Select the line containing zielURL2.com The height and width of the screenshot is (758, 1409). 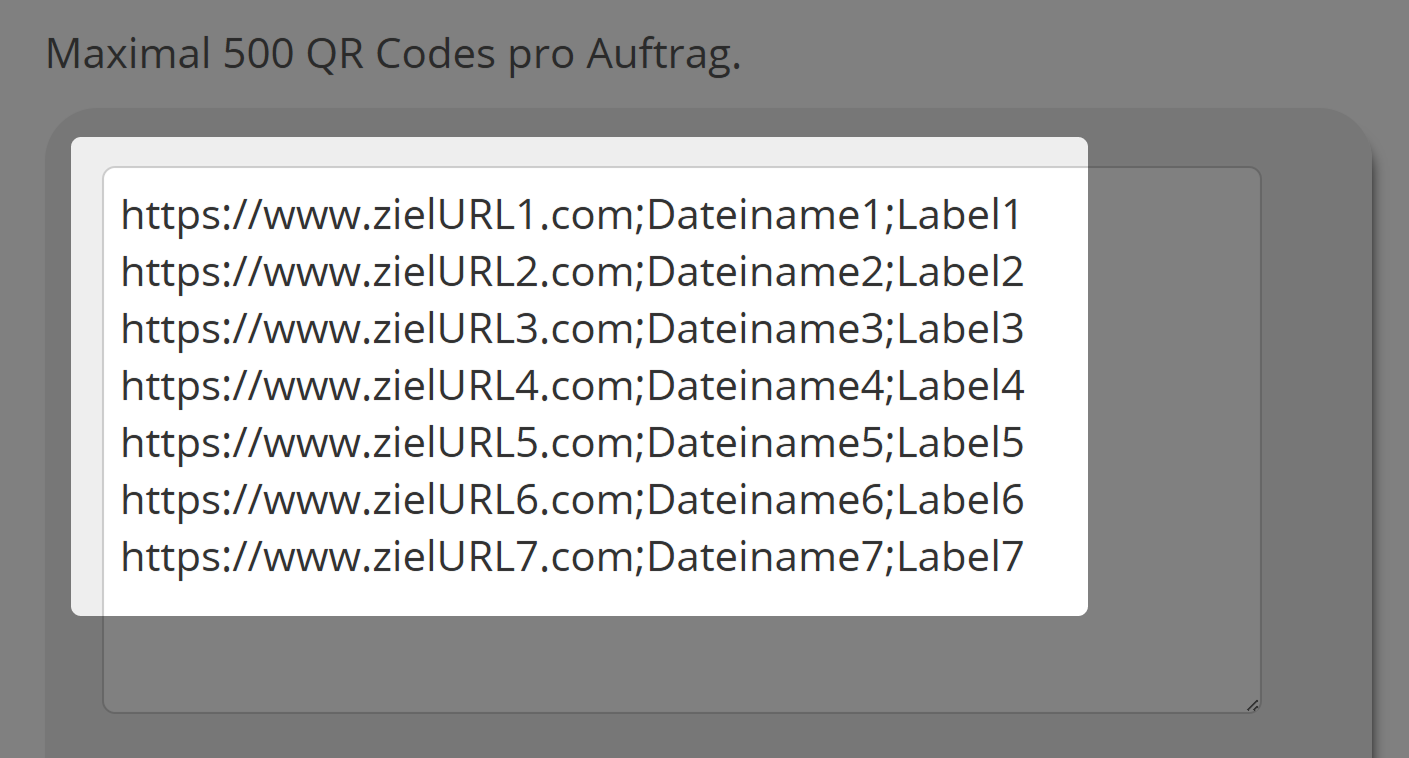pos(570,271)
